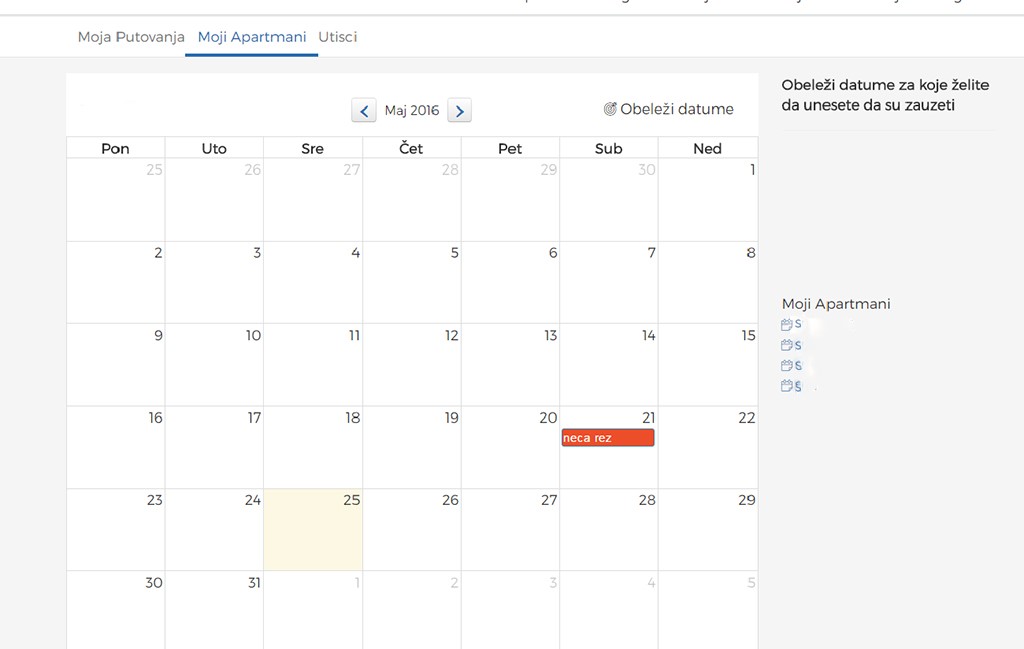Image resolution: width=1024 pixels, height=649 pixels.
Task: Choose day 9 in the Pon column
Action: point(115,364)
